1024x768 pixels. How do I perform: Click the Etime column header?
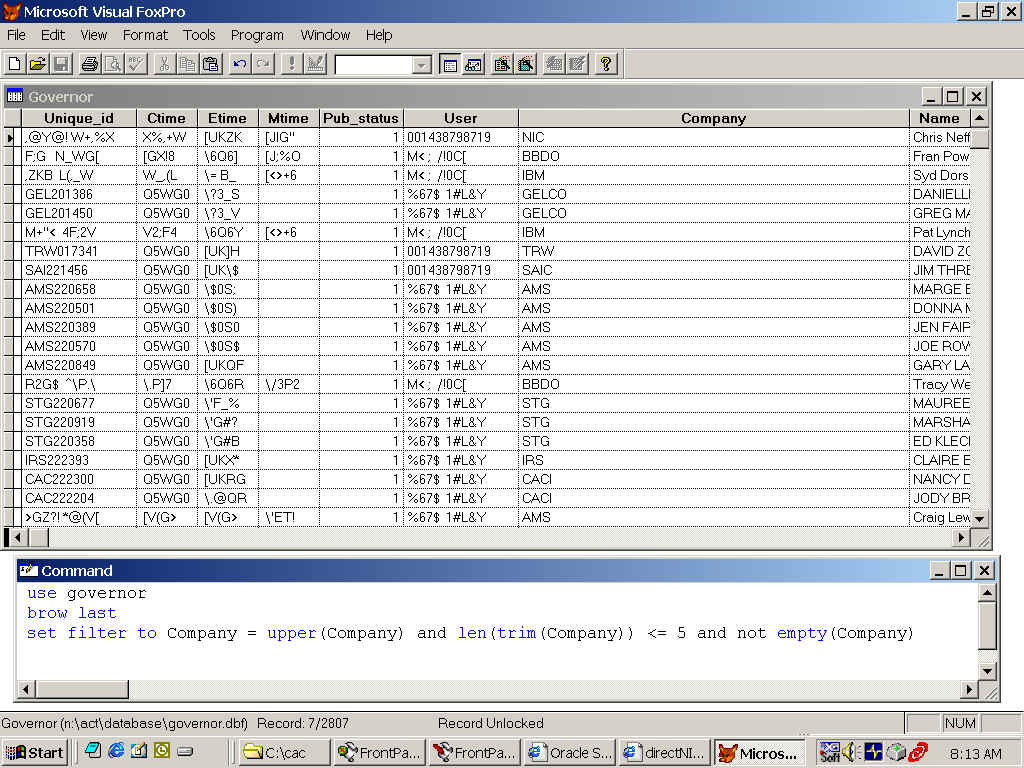[x=227, y=118]
